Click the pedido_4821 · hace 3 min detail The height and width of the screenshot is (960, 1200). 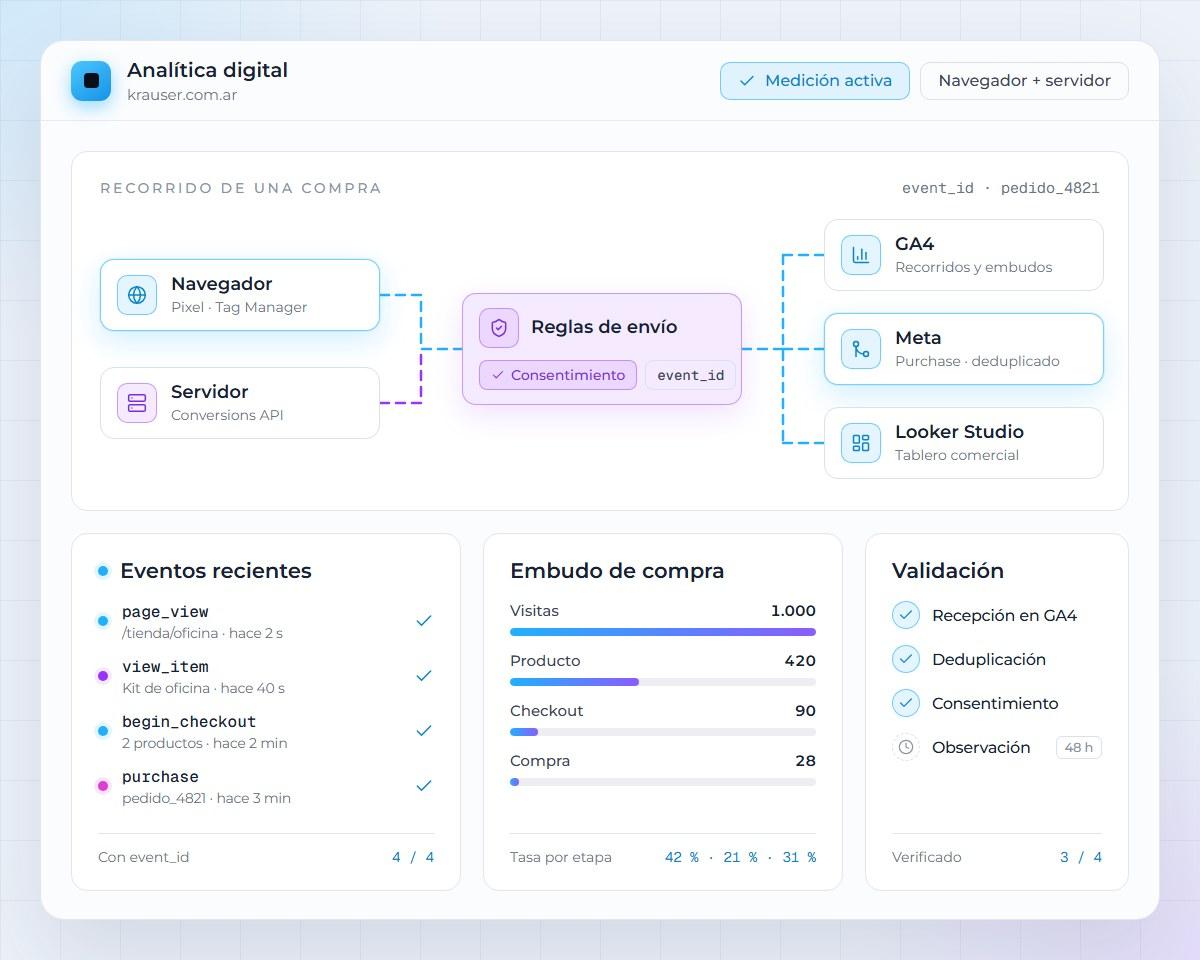[x=206, y=798]
